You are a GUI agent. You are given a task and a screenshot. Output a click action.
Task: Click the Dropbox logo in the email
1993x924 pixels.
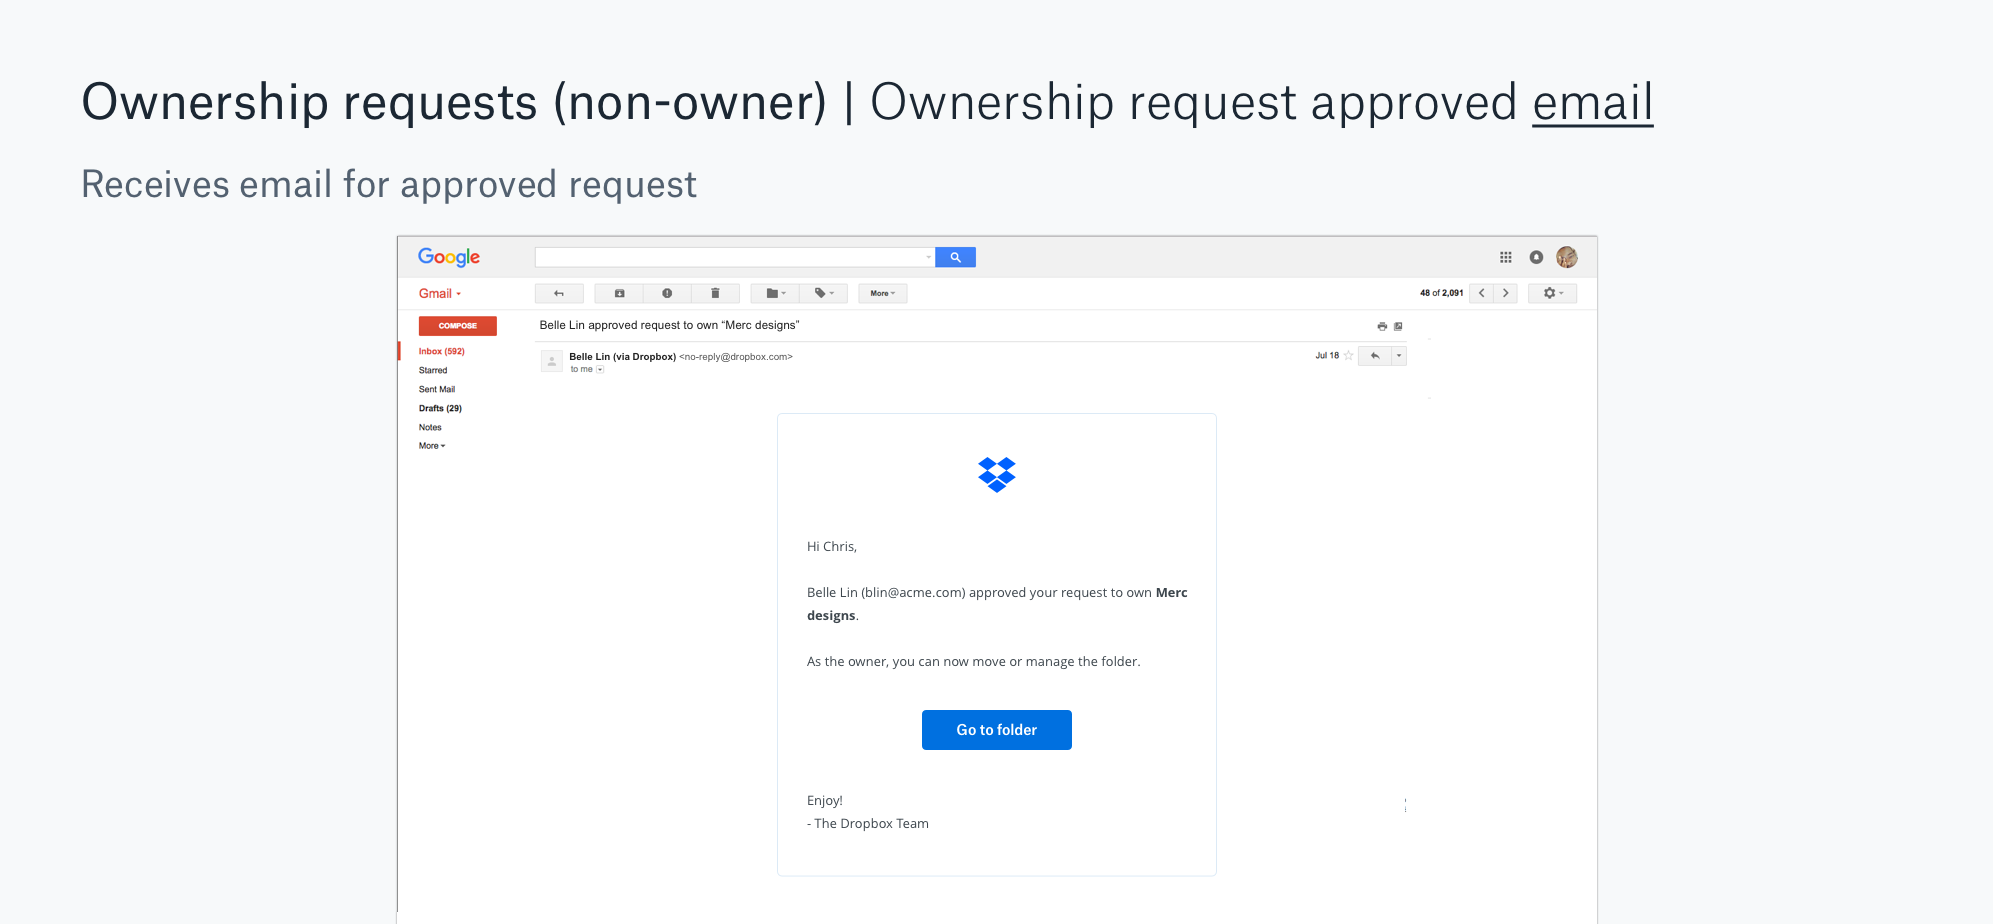point(997,475)
